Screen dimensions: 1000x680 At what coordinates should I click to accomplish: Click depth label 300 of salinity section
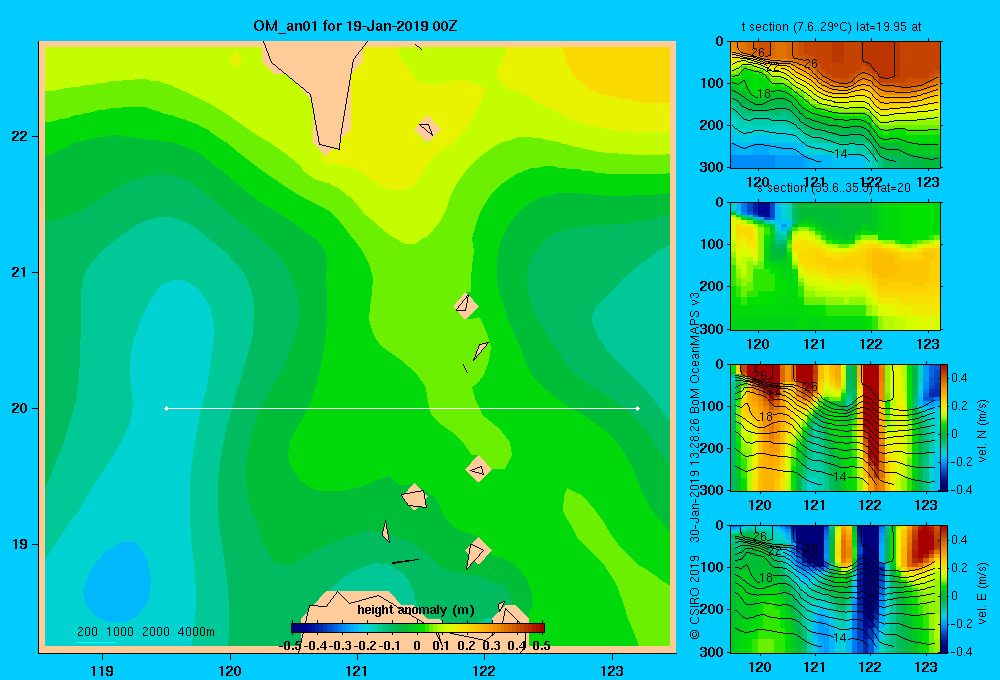pos(712,329)
